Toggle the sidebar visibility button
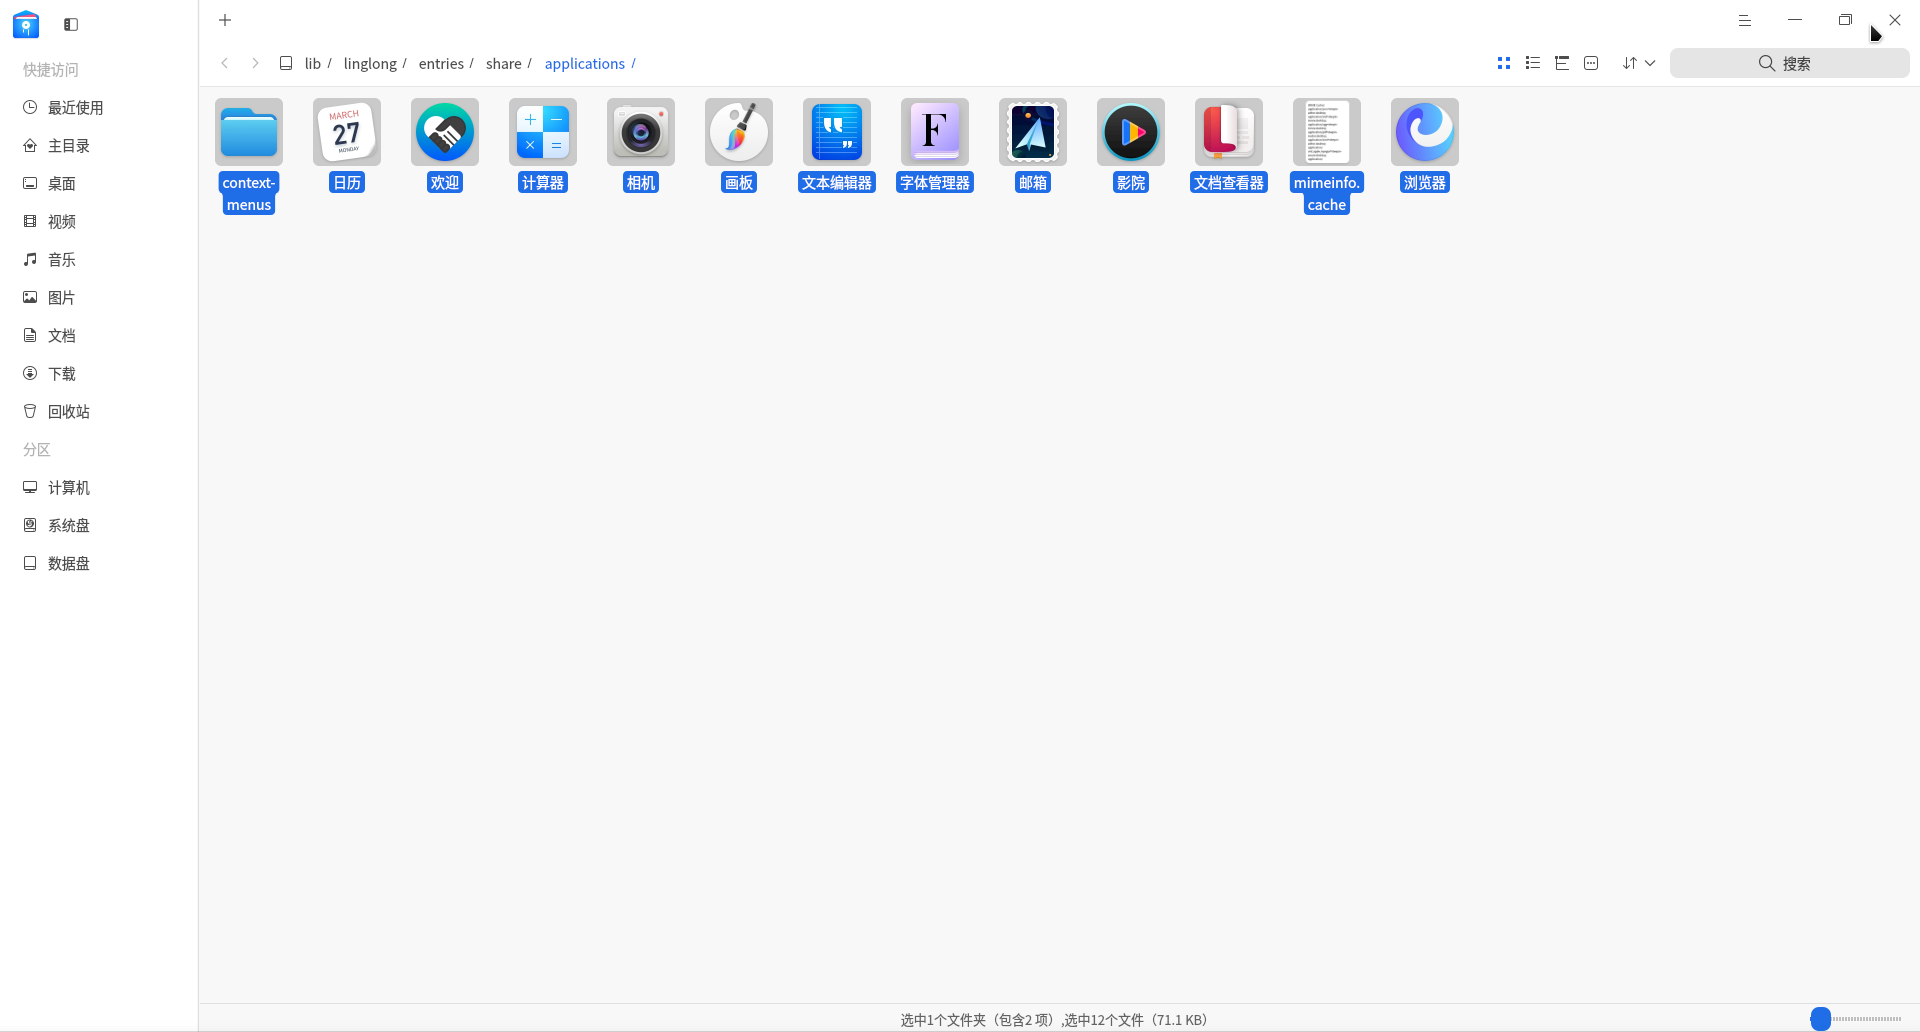The height and width of the screenshot is (1032, 1920). click(71, 24)
